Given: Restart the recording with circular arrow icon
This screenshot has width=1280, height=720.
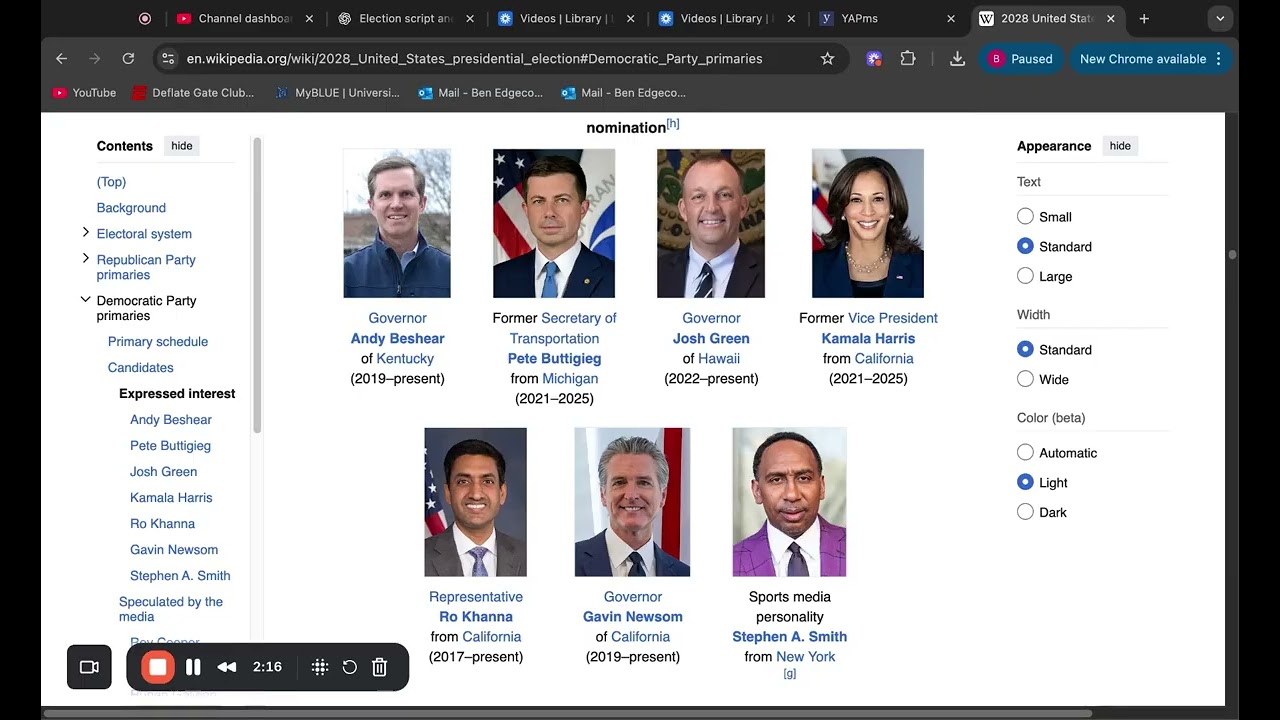Looking at the screenshot, I should 350,667.
